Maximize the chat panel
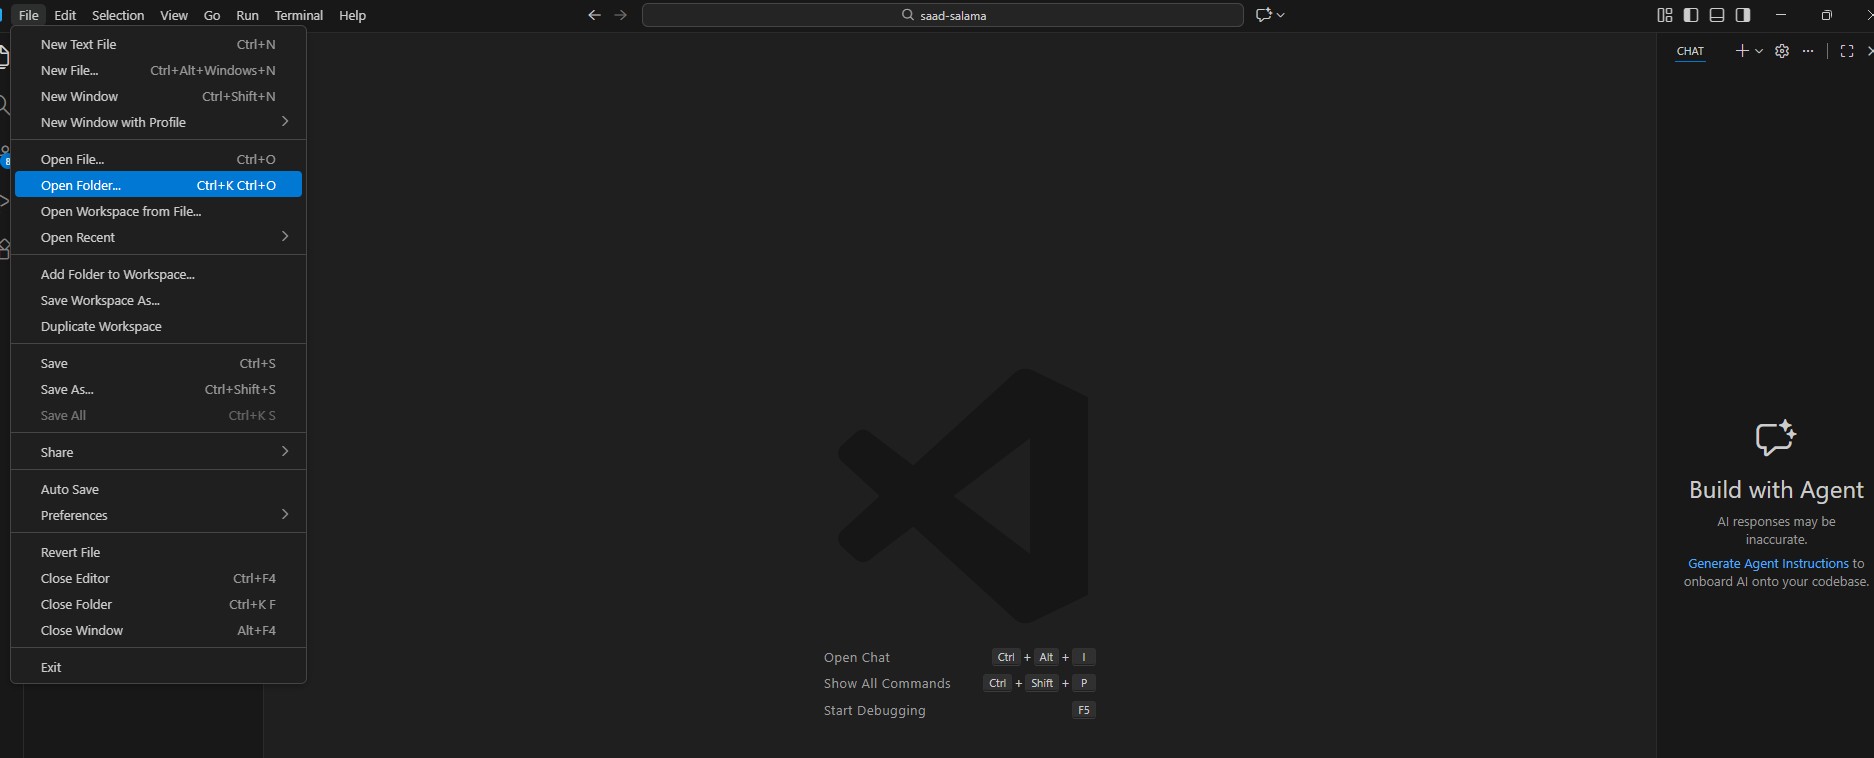Screen dimensions: 1874x758 pos(1847,51)
